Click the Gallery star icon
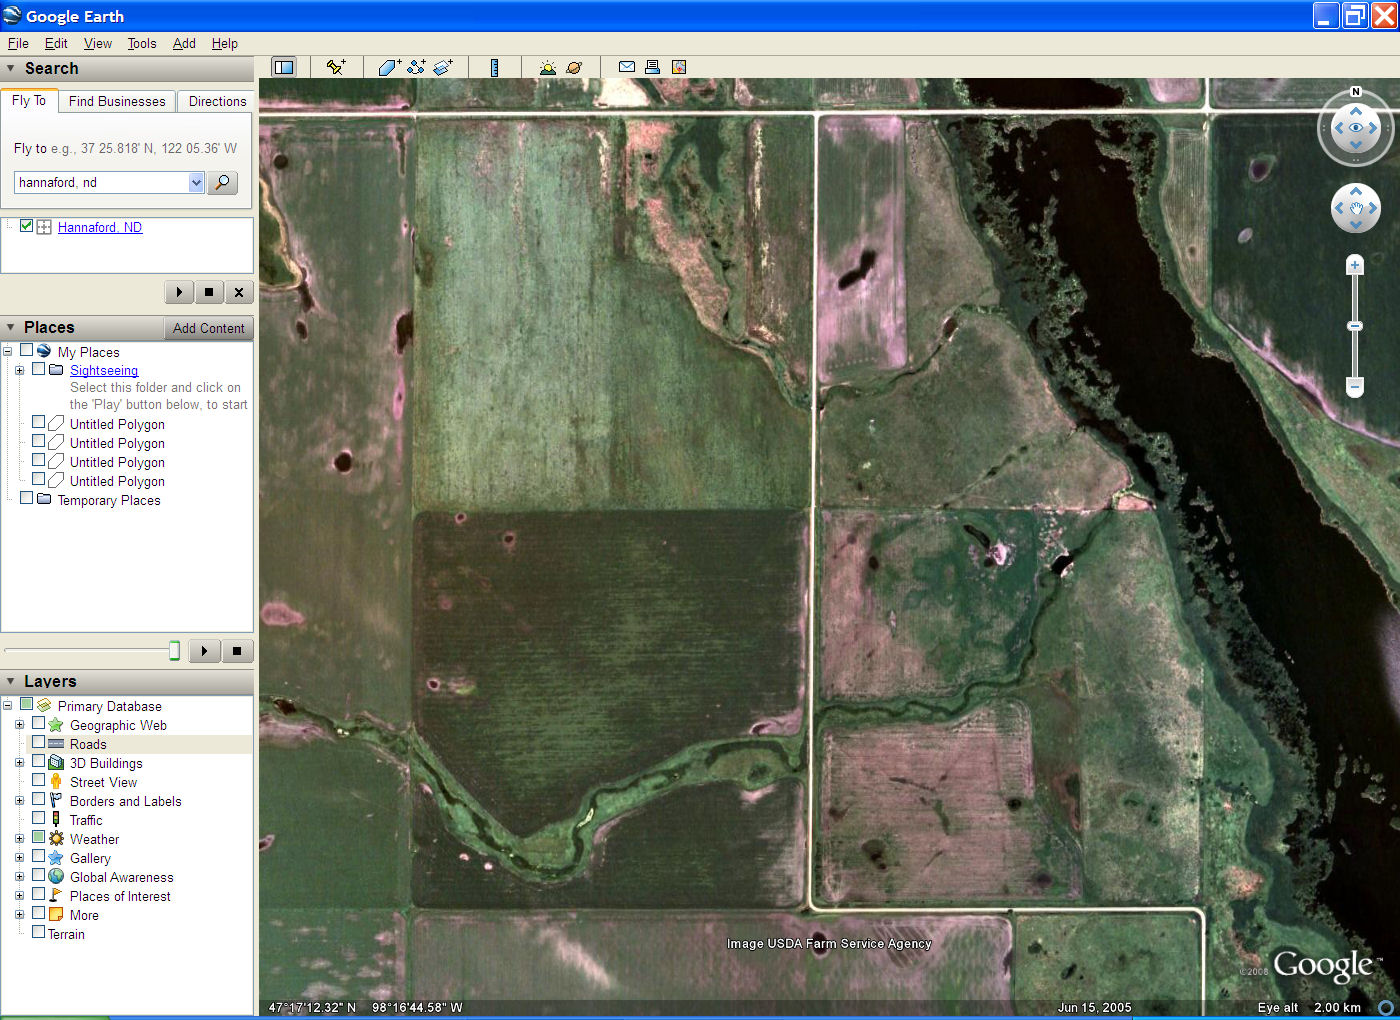 coord(56,857)
